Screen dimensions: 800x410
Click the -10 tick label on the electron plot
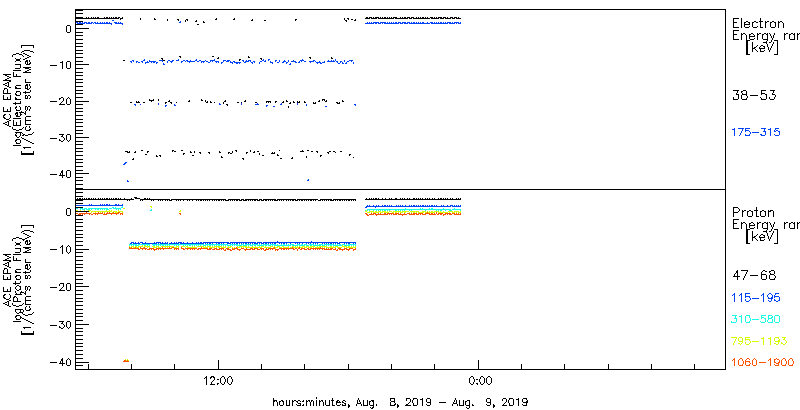click(x=60, y=65)
